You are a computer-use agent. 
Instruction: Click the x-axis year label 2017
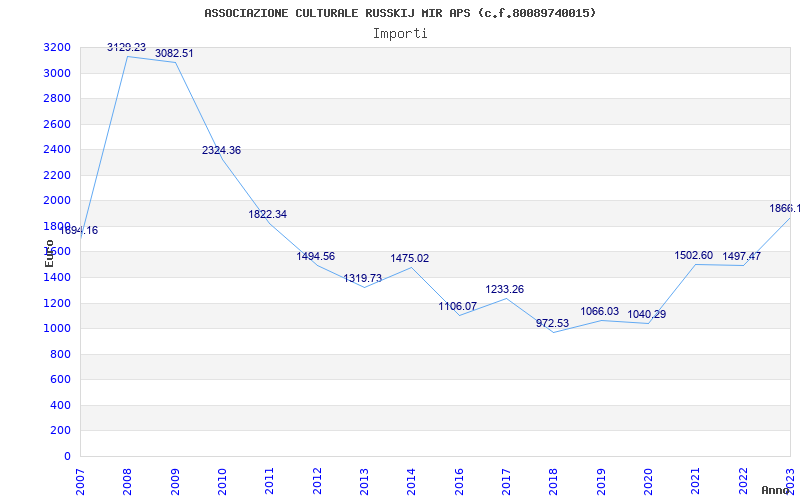506,482
